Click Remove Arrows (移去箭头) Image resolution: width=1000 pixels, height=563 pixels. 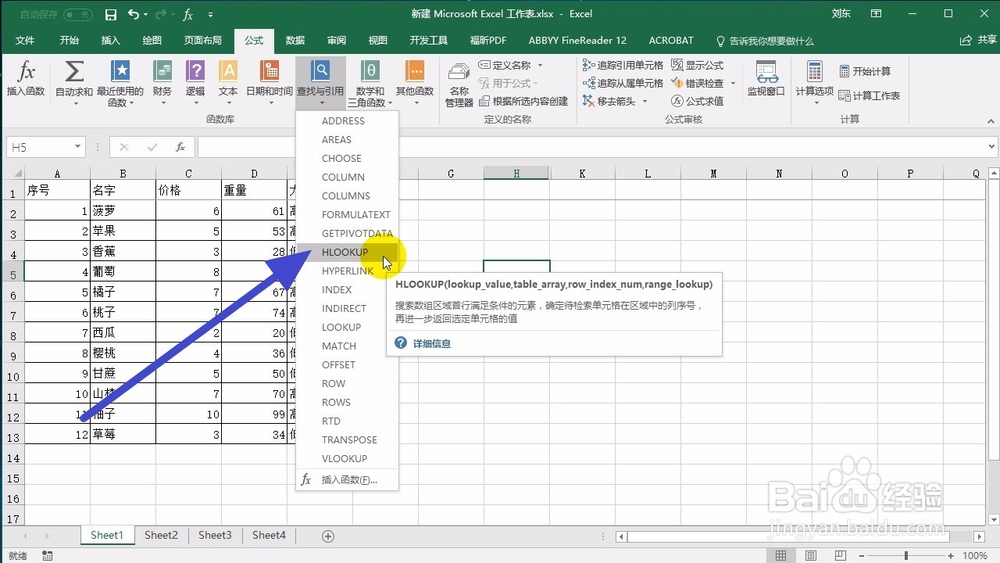point(610,101)
